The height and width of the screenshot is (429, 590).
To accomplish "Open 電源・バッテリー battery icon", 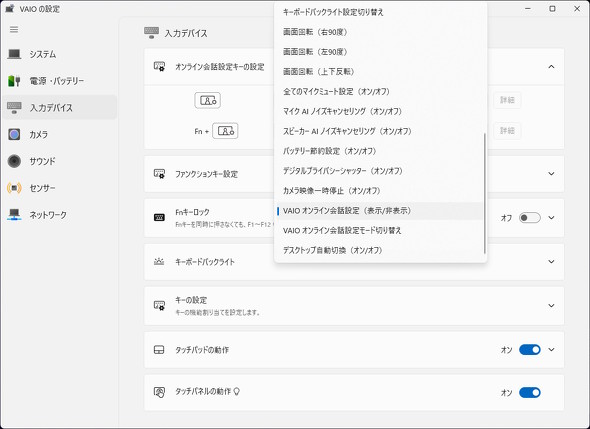I will [14, 81].
